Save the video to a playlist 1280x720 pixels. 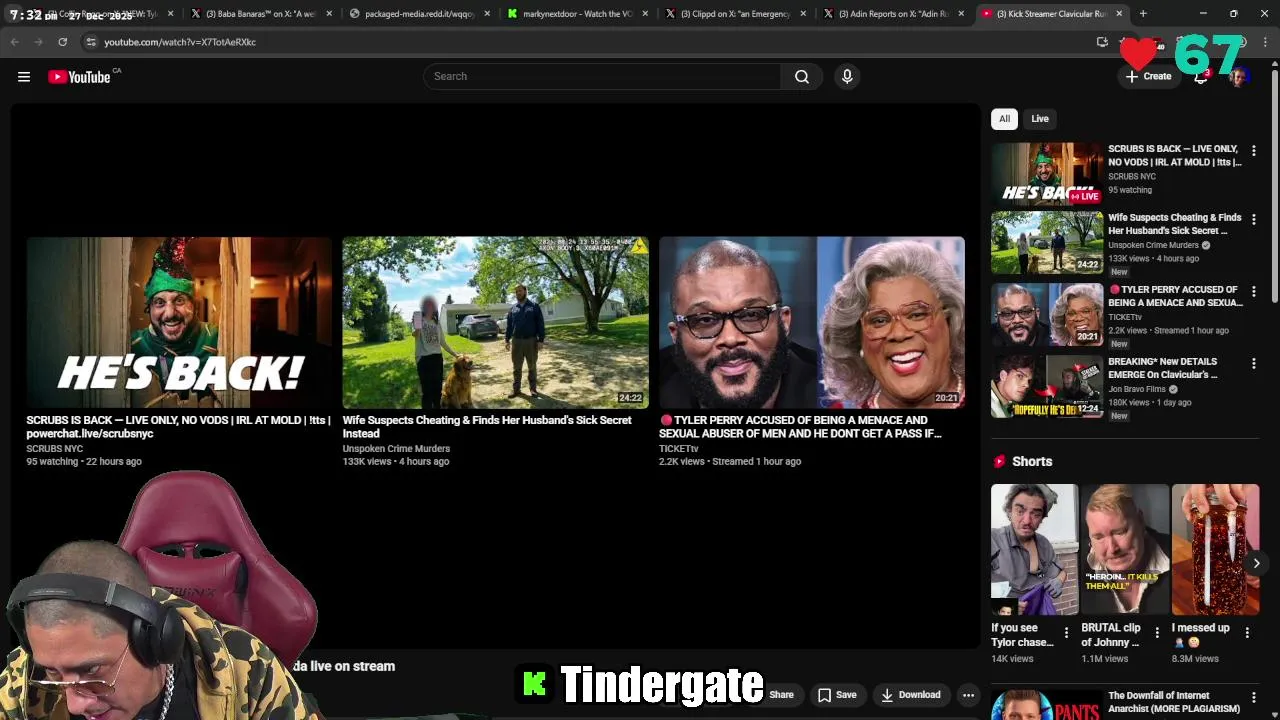[x=837, y=695]
